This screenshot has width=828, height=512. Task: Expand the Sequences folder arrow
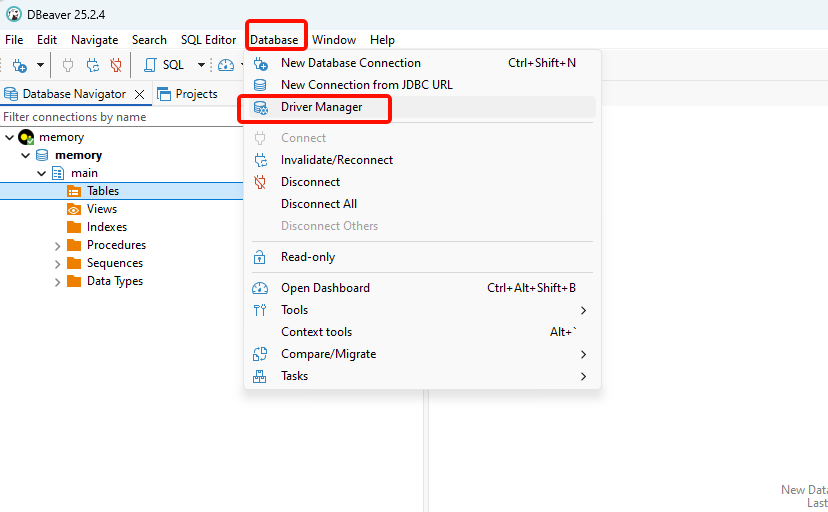pos(58,263)
